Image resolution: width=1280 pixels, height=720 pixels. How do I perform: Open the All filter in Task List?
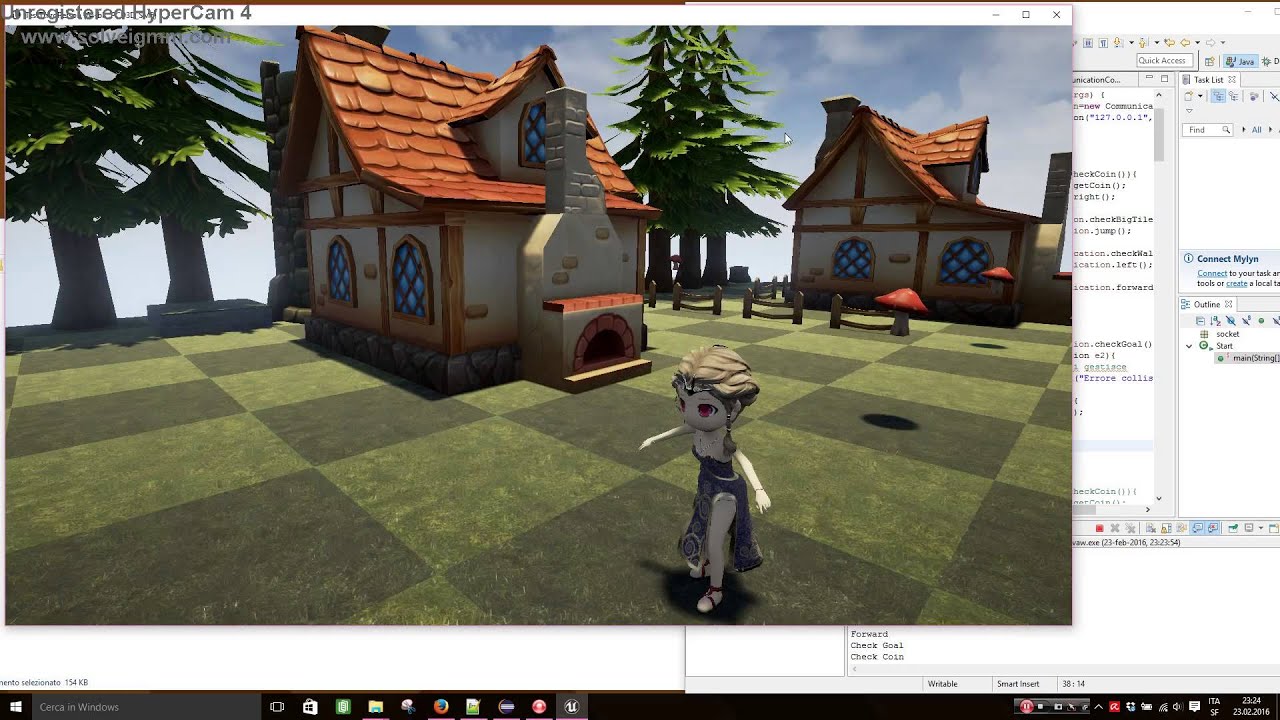(1257, 130)
